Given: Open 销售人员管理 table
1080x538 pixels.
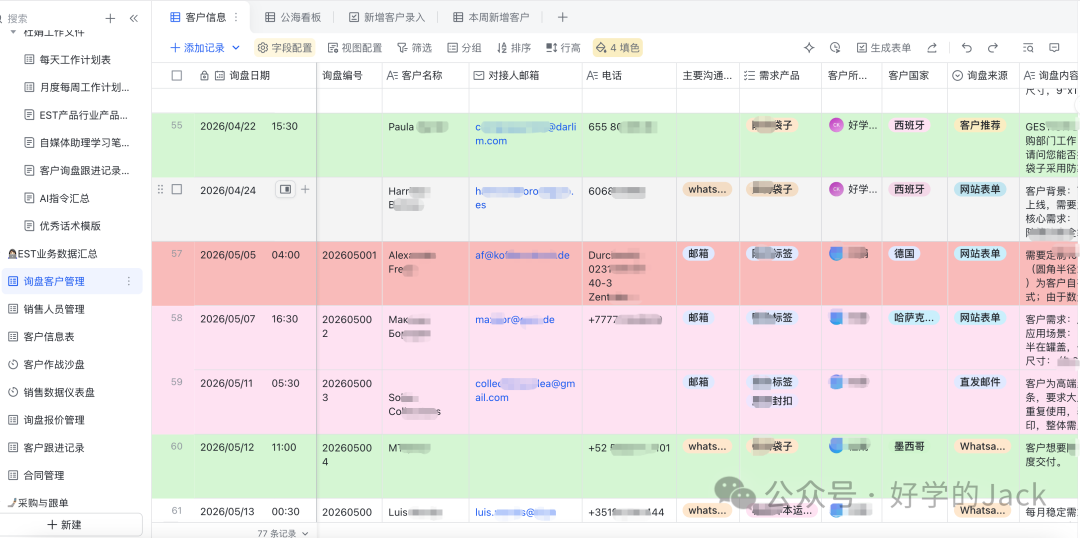Looking at the screenshot, I should click(x=45, y=309).
